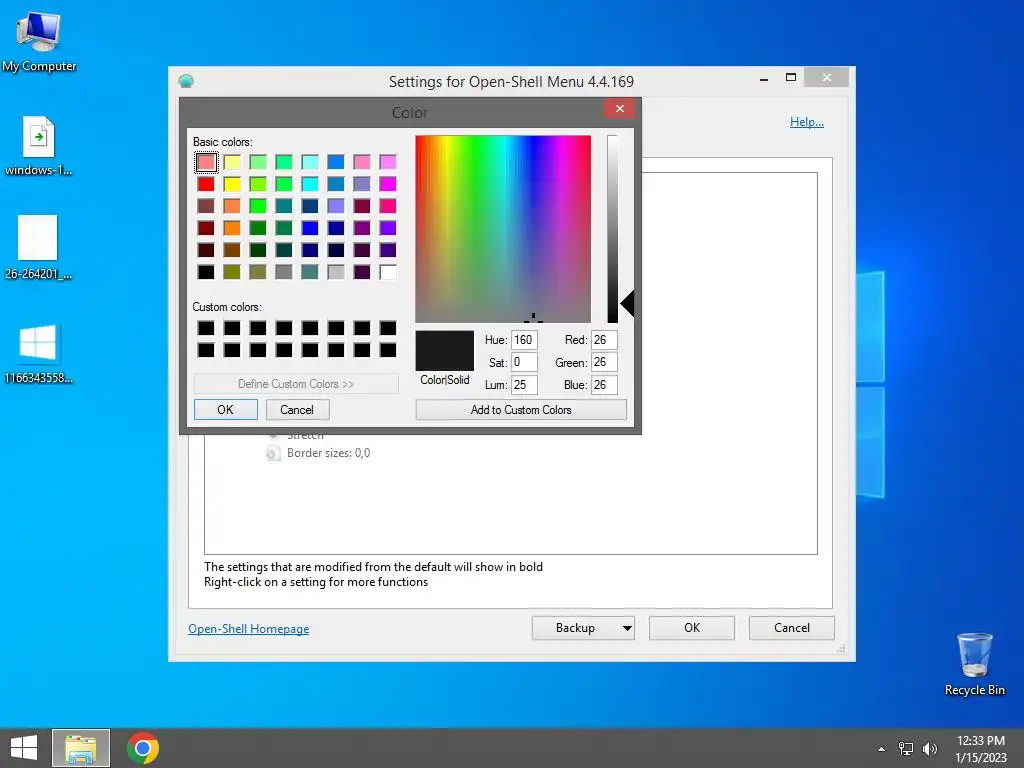Screen dimensions: 1024x768
Task: Select the light red basic color swatch
Action: click(206, 162)
